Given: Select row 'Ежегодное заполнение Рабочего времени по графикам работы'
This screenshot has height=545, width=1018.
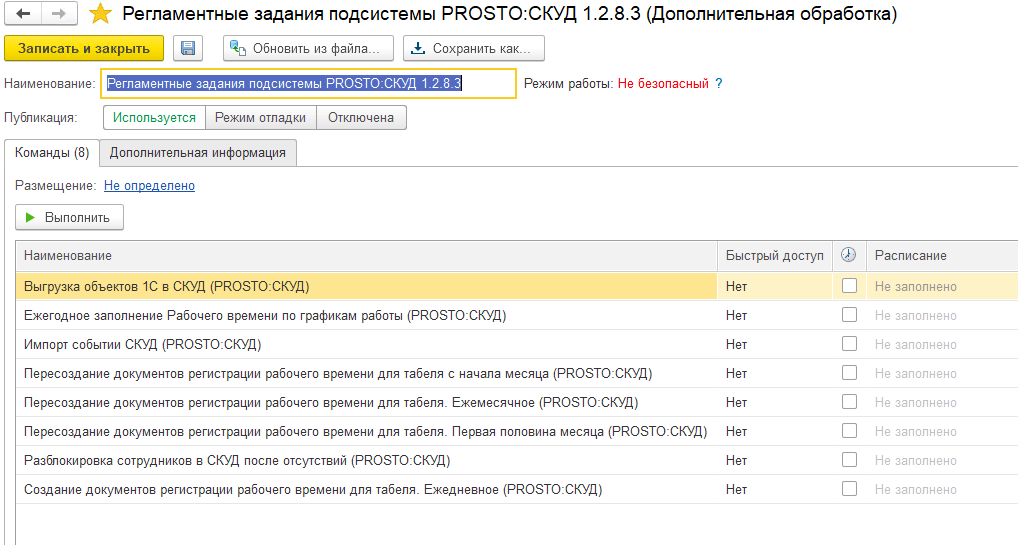Looking at the screenshot, I should coord(367,316).
